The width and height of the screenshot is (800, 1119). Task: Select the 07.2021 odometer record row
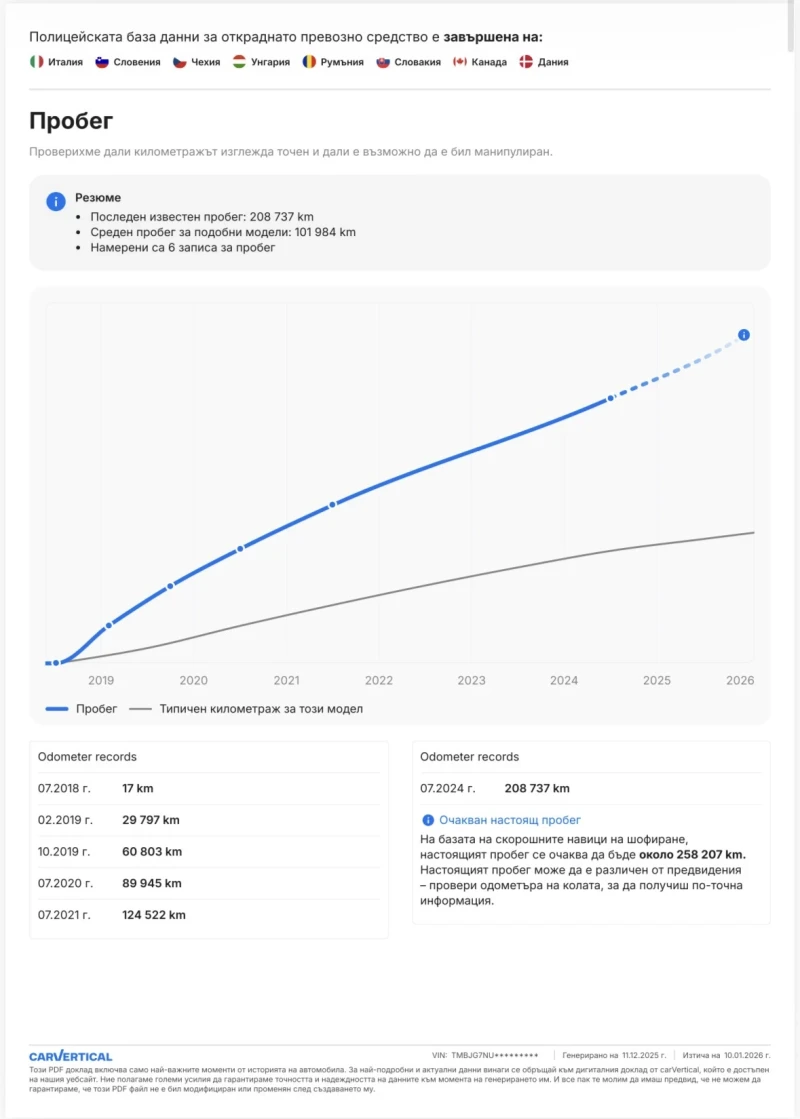(x=209, y=915)
